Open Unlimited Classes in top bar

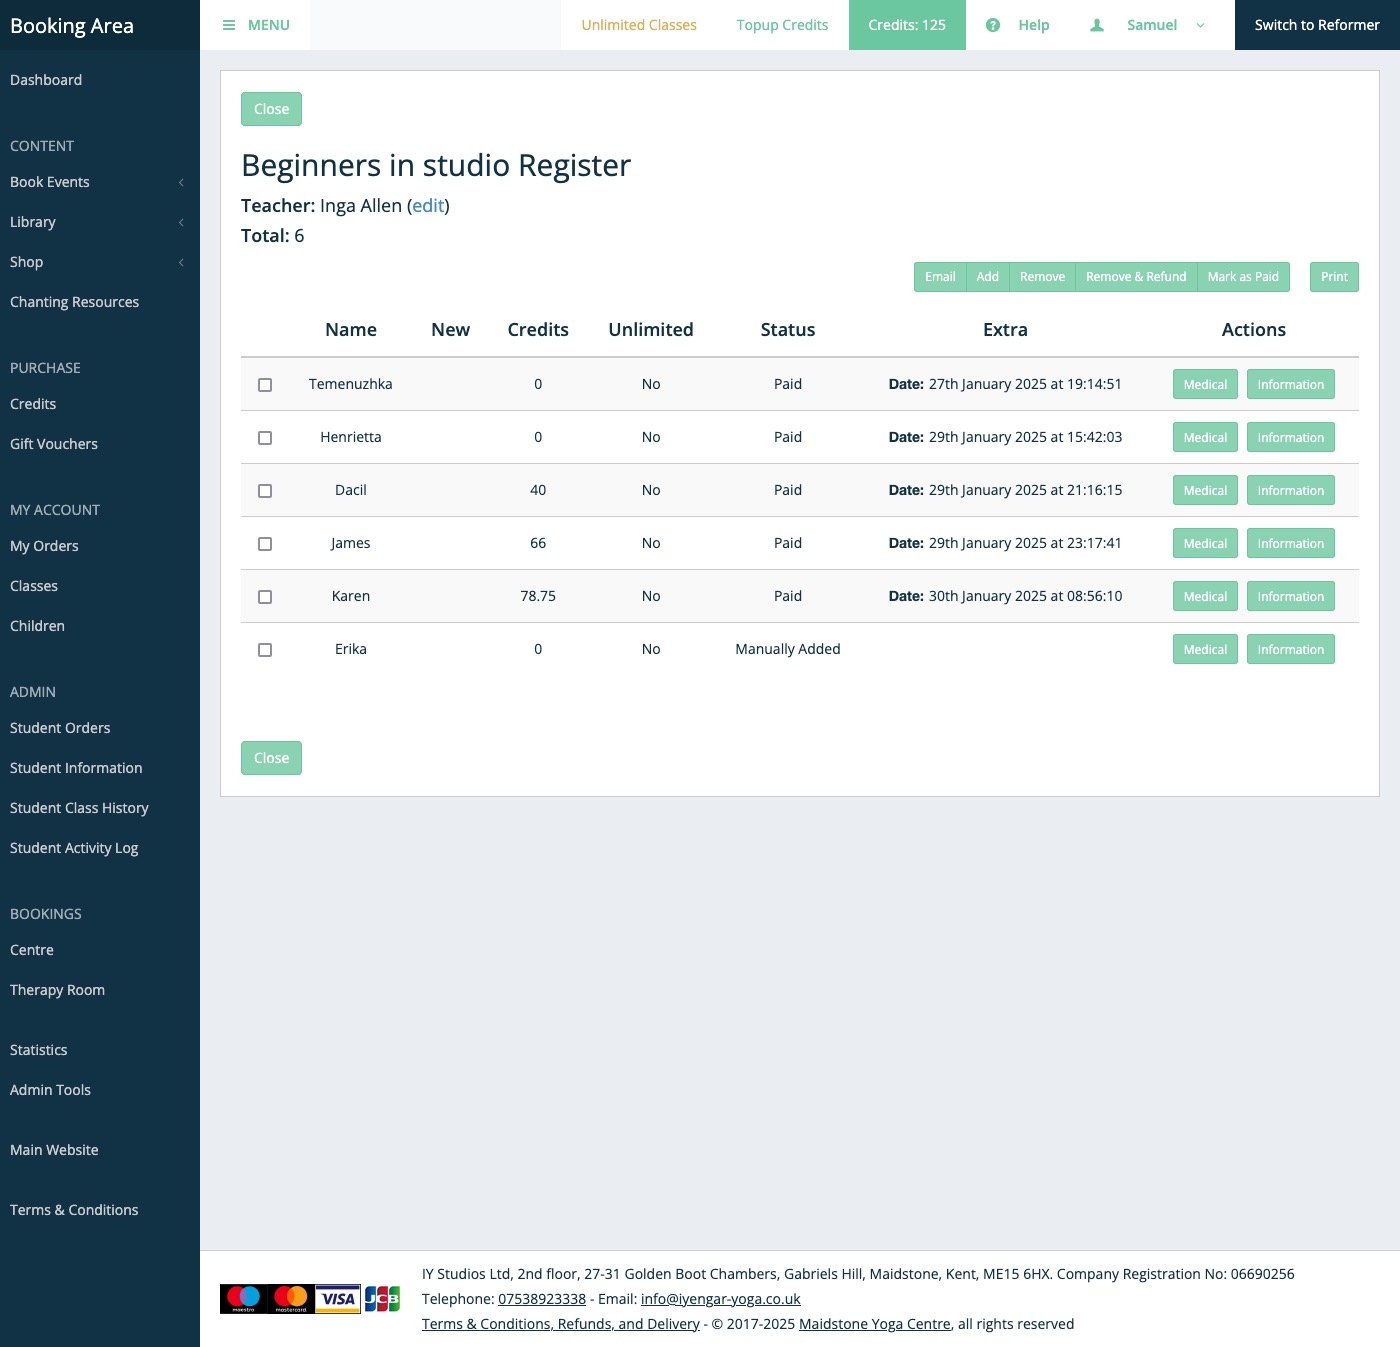tap(639, 25)
